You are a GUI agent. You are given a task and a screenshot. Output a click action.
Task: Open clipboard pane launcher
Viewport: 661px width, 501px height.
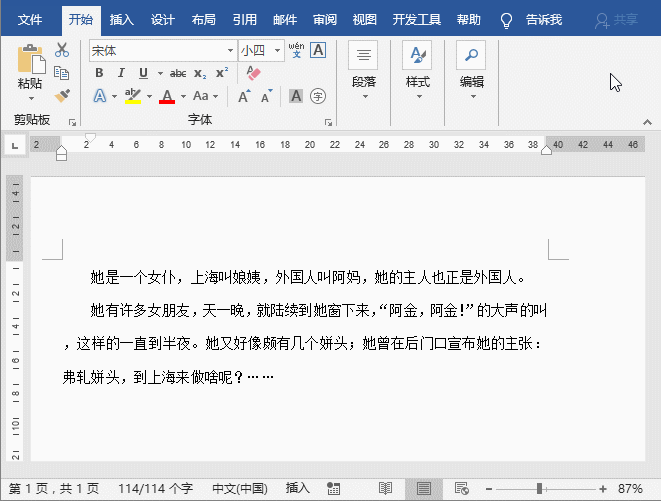pos(73,122)
